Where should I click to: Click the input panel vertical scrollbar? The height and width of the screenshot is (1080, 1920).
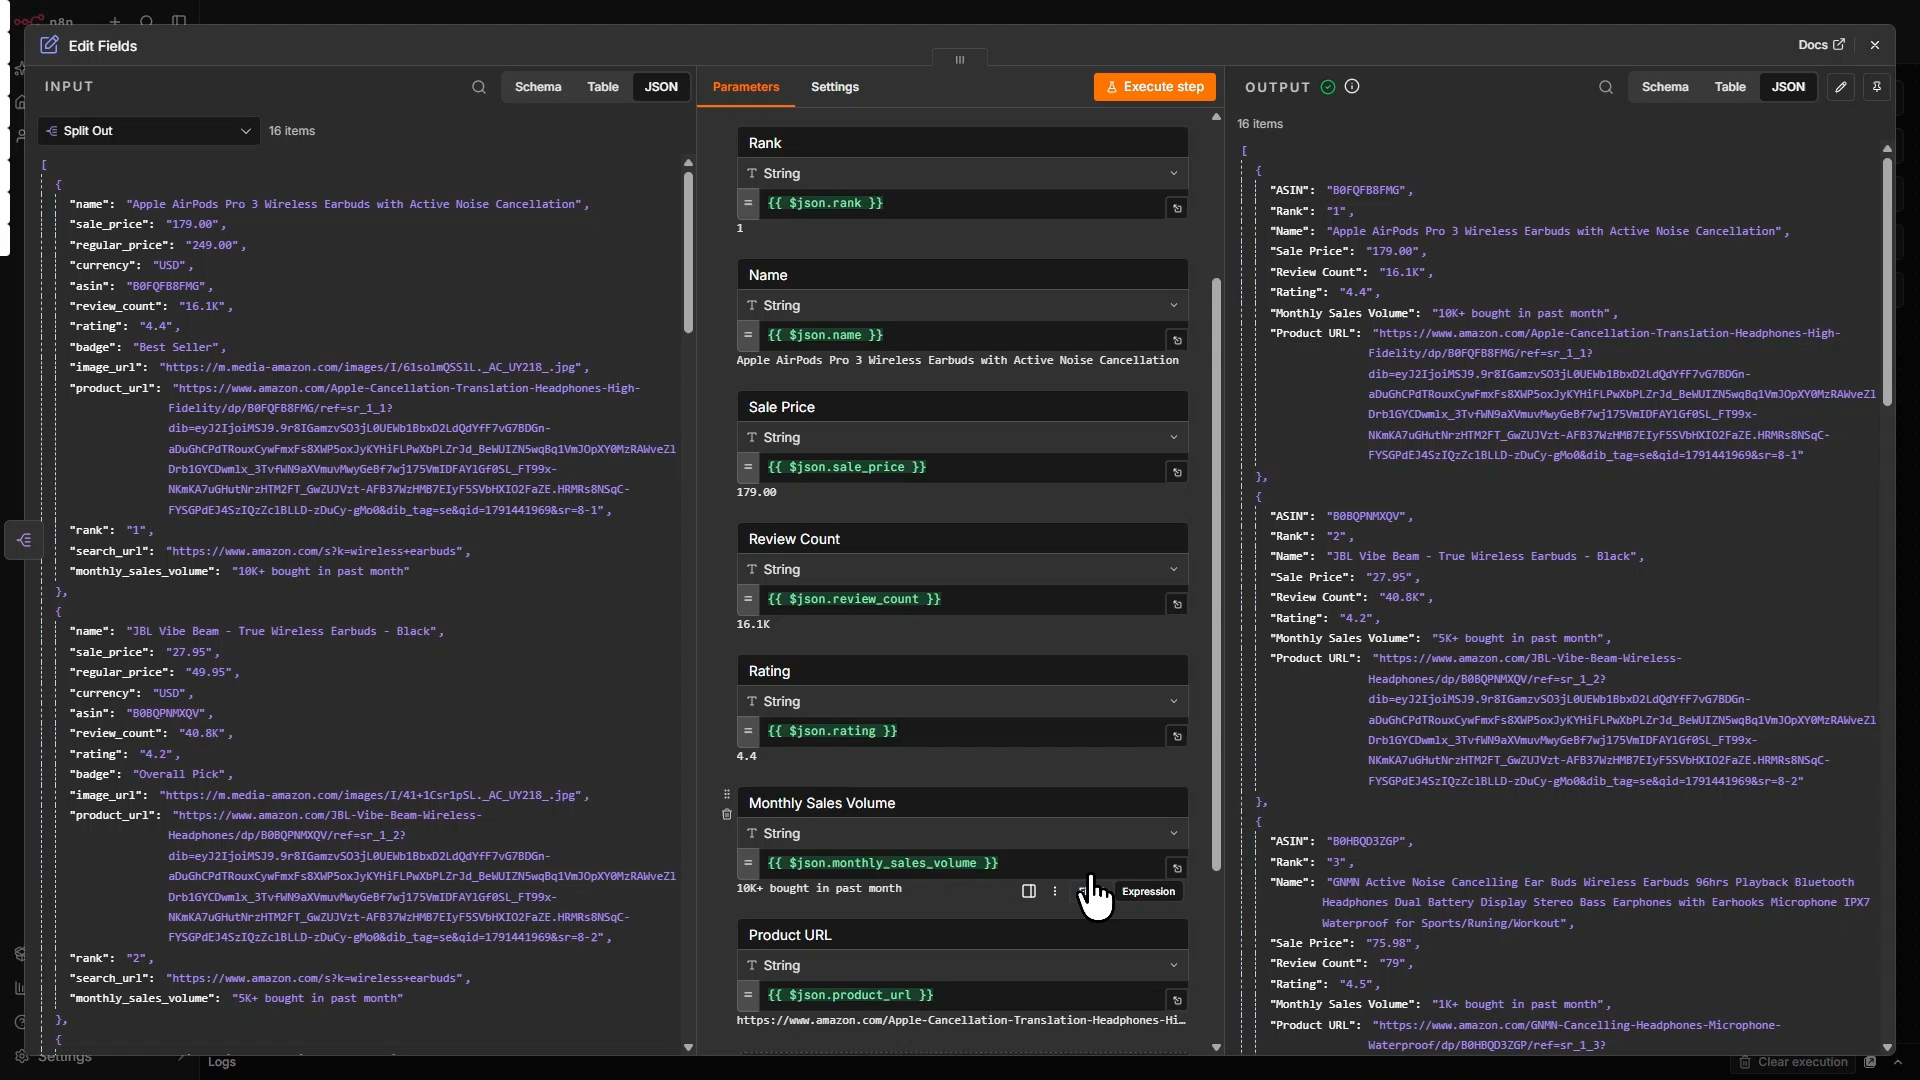tap(688, 253)
